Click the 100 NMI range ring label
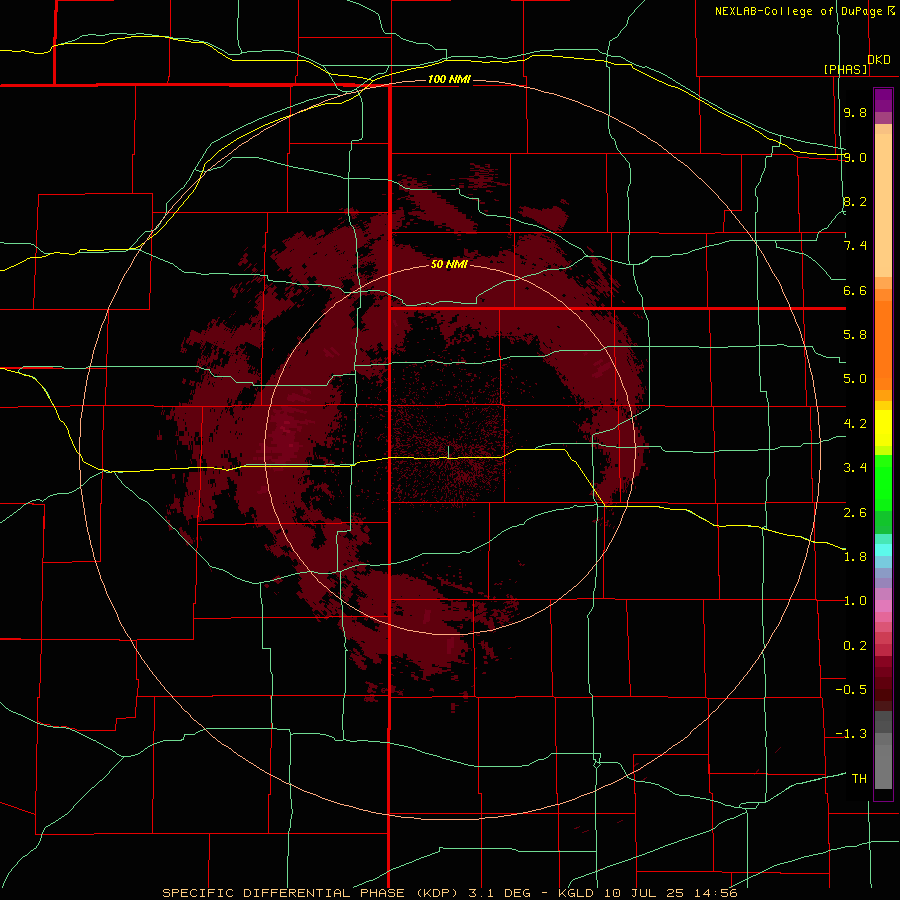The width and height of the screenshot is (900, 900). tap(449, 79)
